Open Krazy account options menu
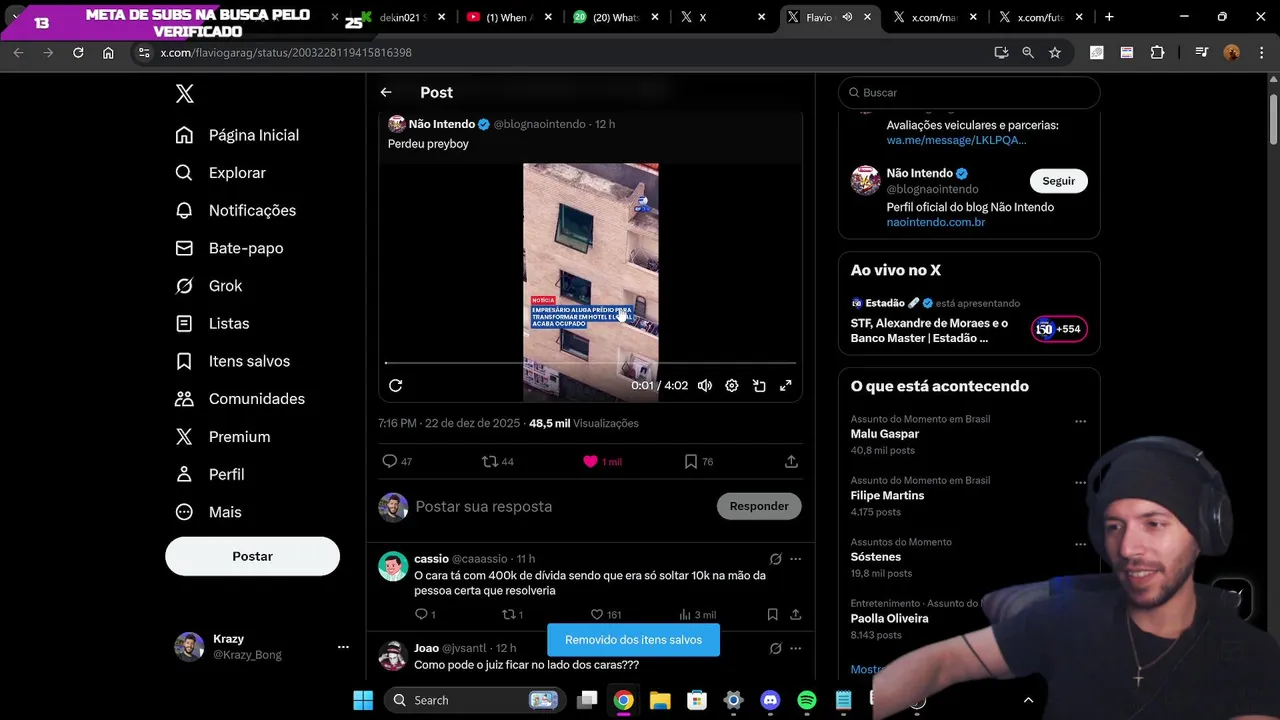 (343, 647)
